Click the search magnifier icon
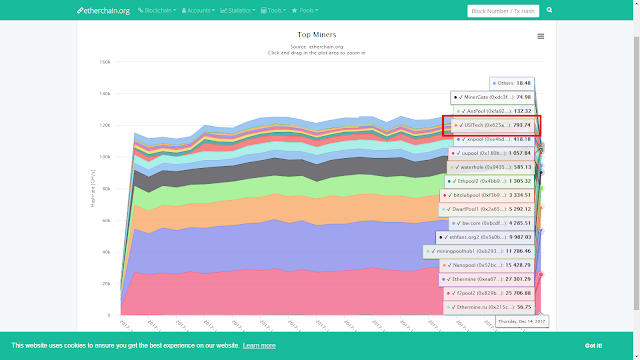Screen dimensions: 640x360 point(549,10)
